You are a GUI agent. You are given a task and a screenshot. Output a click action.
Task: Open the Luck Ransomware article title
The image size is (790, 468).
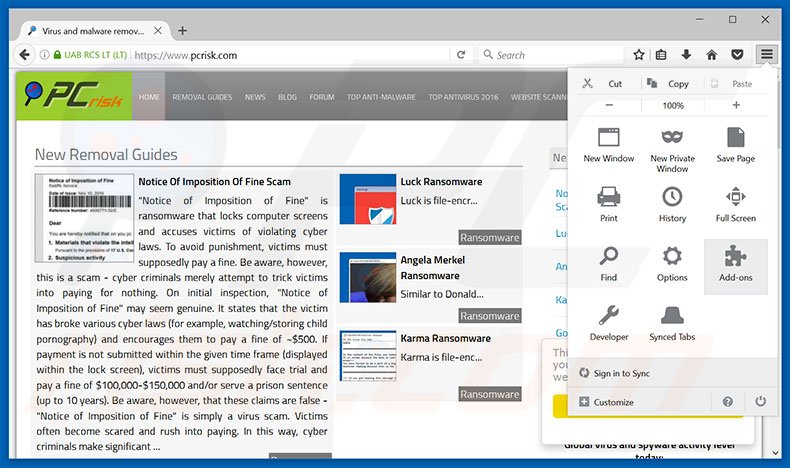pos(441,181)
